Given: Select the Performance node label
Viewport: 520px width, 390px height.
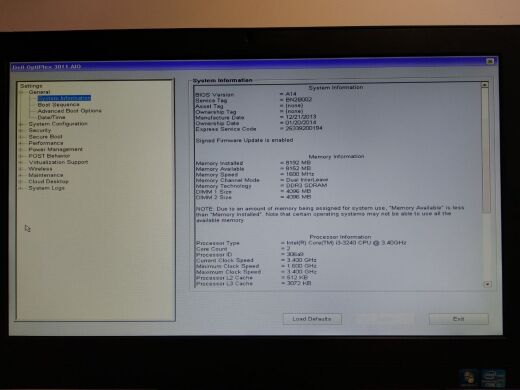Looking at the screenshot, I should (x=46, y=143).
